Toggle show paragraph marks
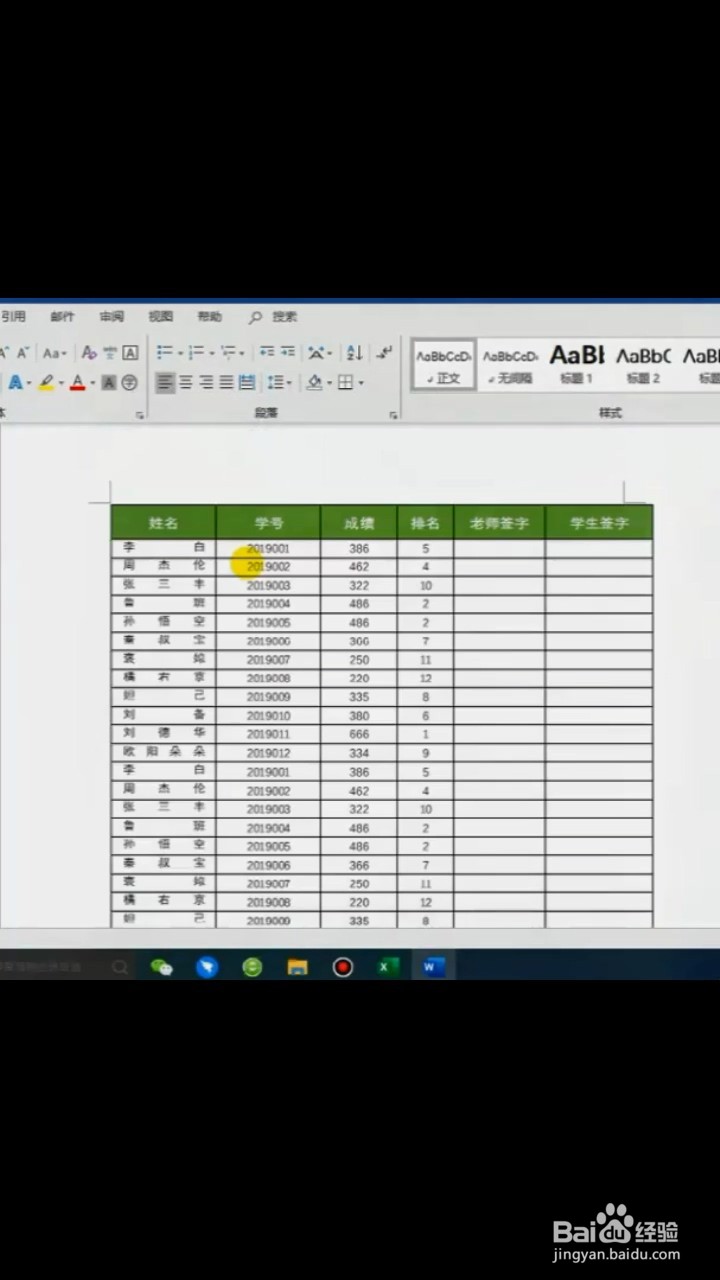This screenshot has width=720, height=1280. click(385, 352)
